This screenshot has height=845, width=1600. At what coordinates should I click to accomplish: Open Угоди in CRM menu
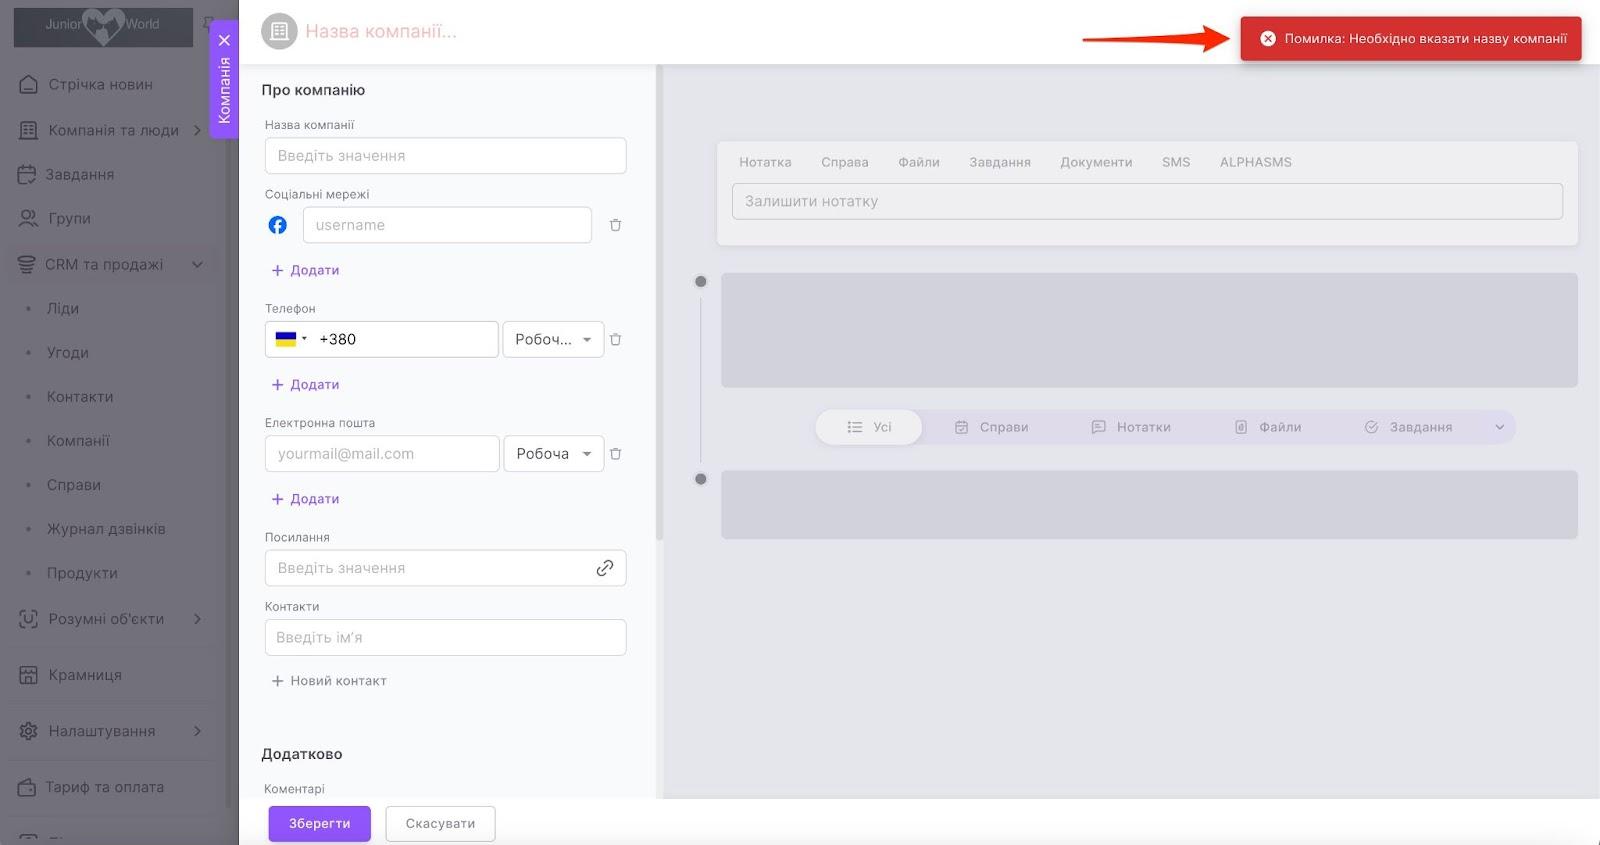[x=68, y=352]
